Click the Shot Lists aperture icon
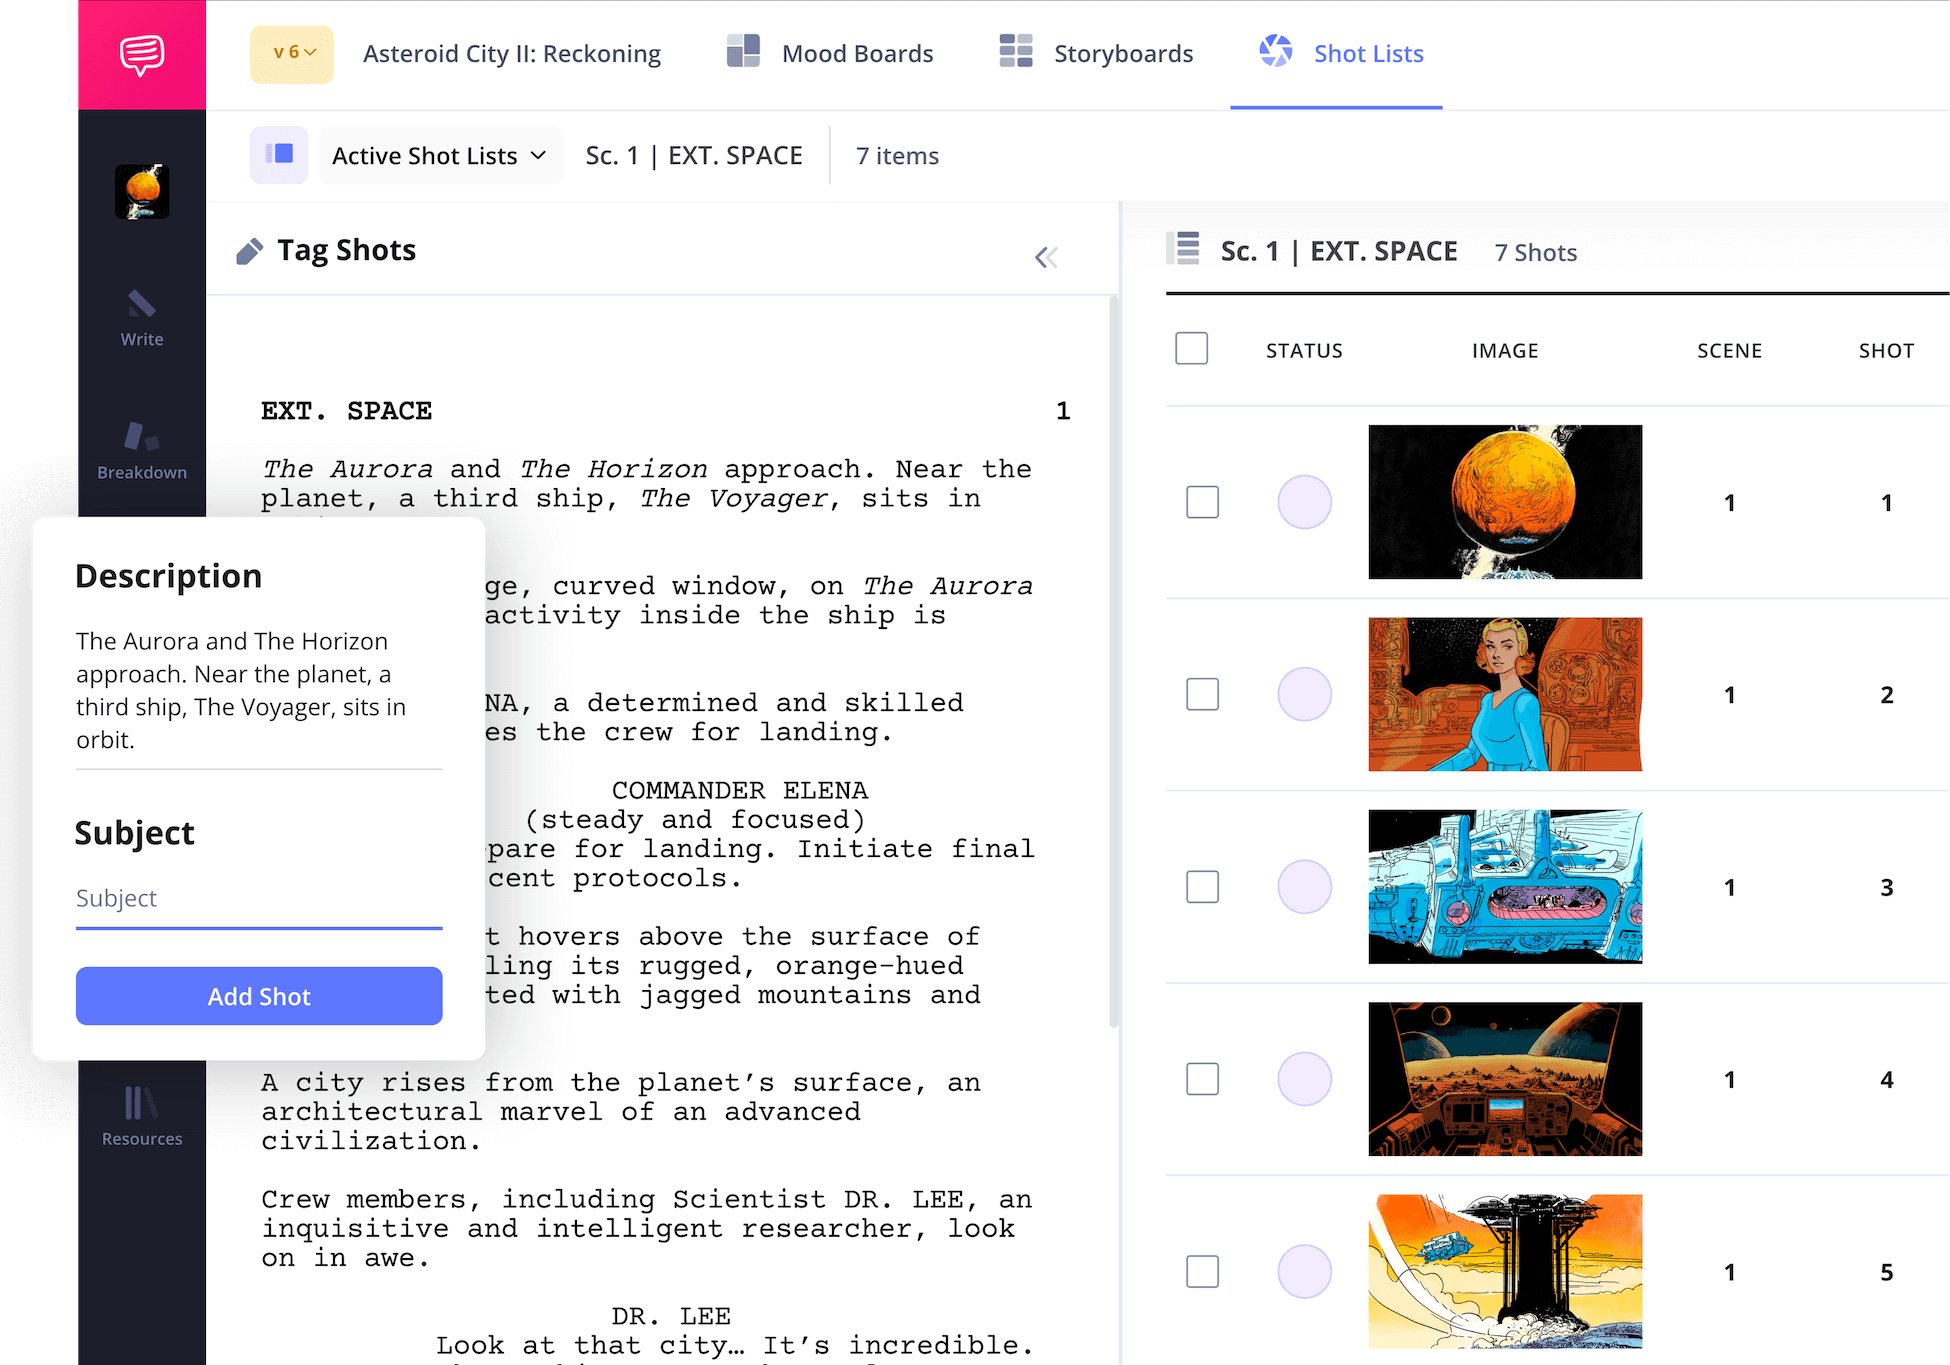Screen dimensions: 1950x1365 1276,51
